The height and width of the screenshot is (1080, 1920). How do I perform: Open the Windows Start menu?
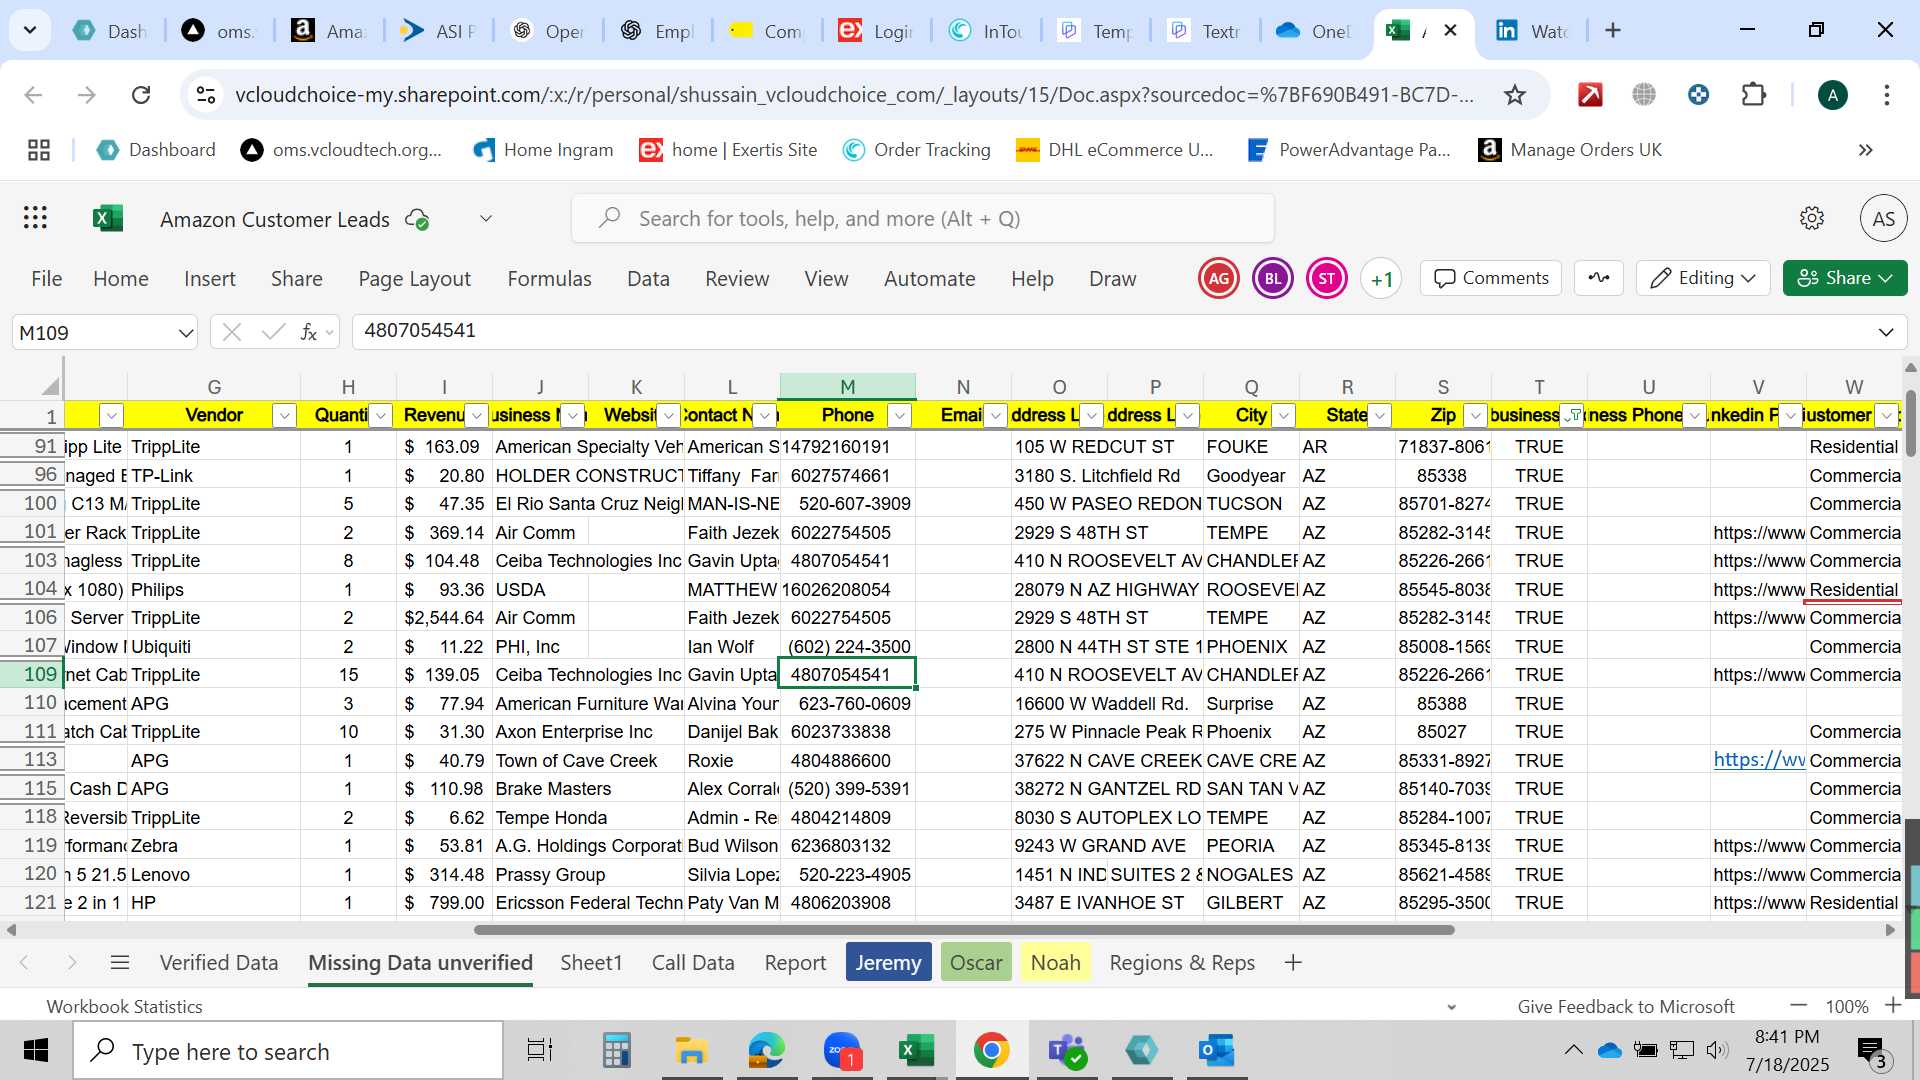tap(36, 1051)
